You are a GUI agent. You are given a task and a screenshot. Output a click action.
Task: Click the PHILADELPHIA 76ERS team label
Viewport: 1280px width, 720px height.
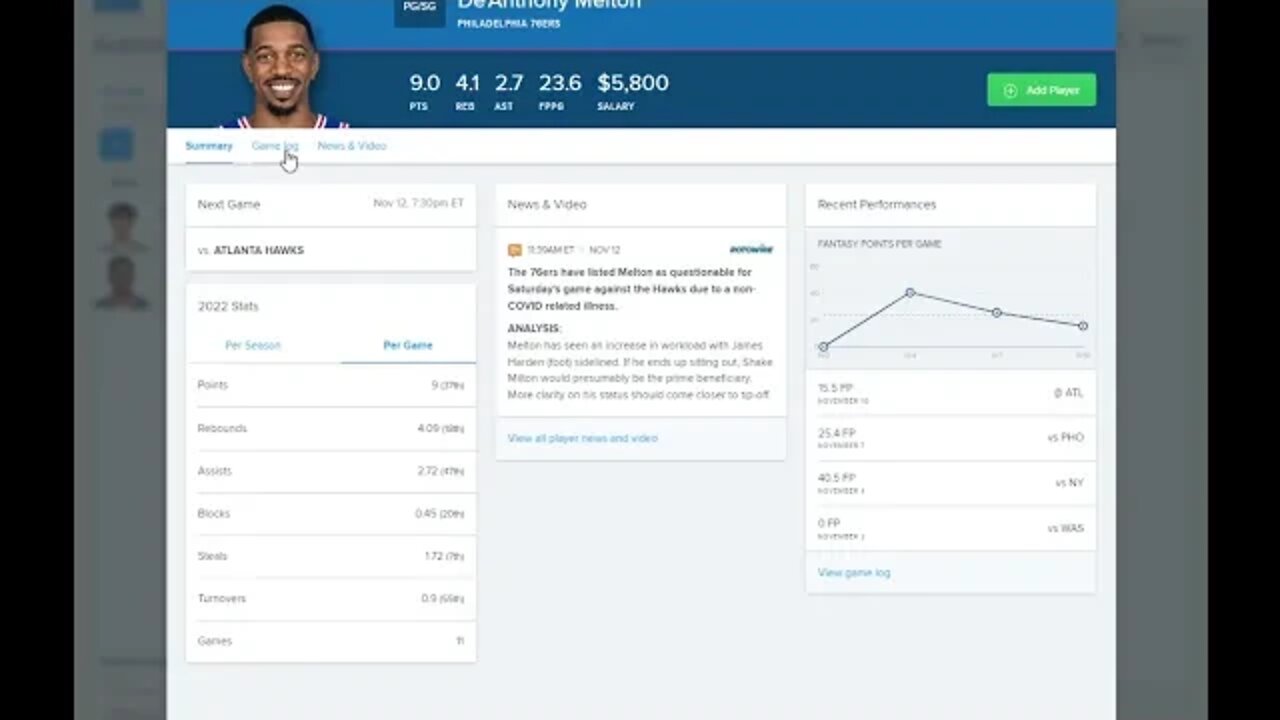[x=509, y=23]
